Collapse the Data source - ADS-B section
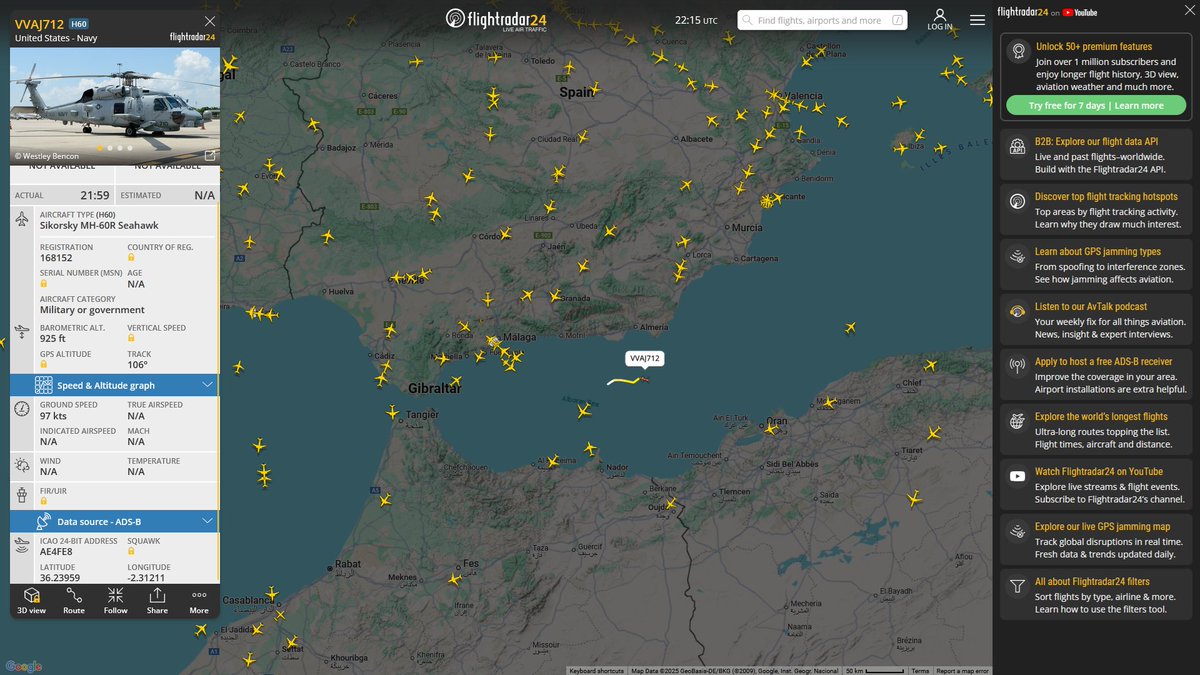 tap(208, 521)
